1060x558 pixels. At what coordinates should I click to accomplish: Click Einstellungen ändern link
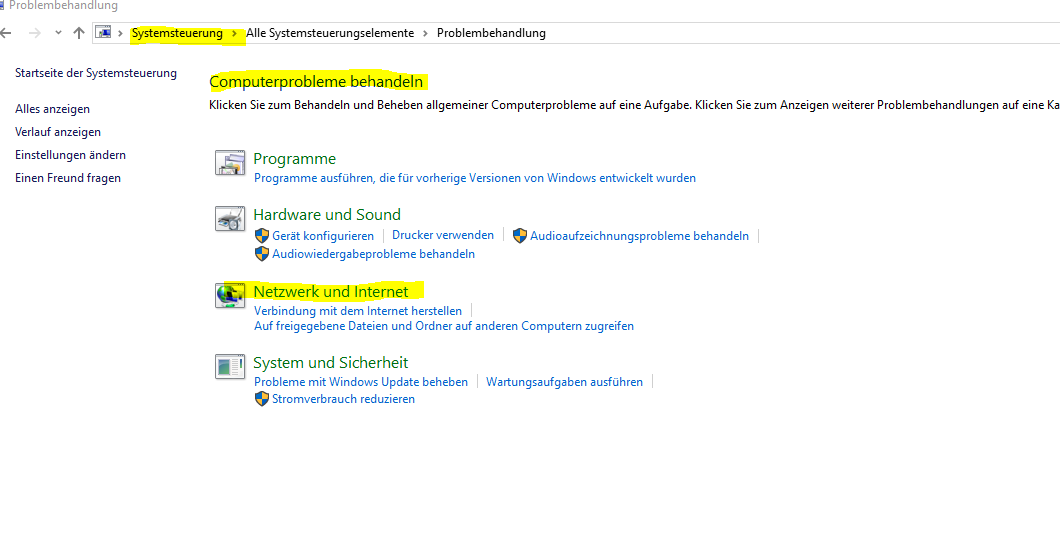click(x=70, y=155)
